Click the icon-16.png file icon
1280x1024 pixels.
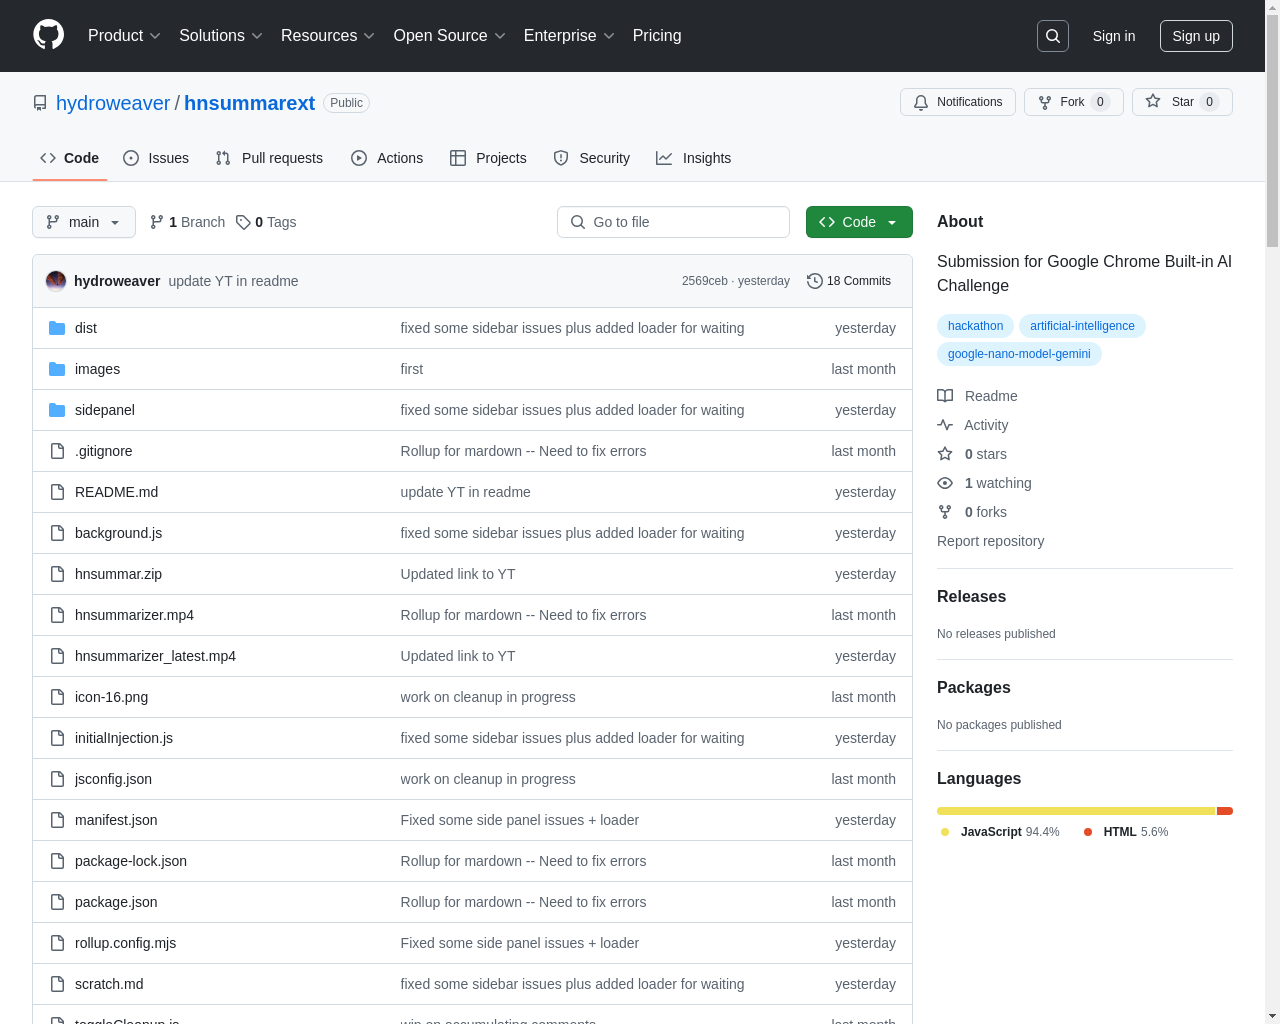pyautogui.click(x=57, y=697)
